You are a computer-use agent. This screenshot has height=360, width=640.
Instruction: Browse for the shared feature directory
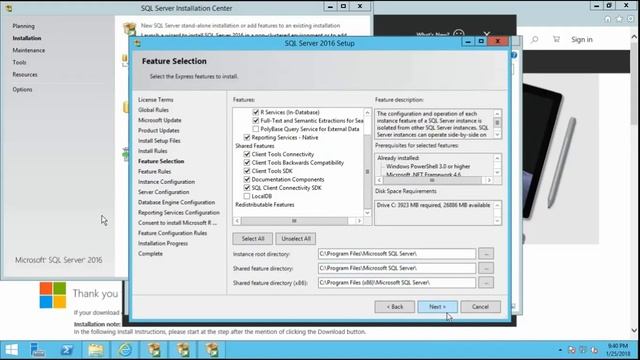point(486,268)
